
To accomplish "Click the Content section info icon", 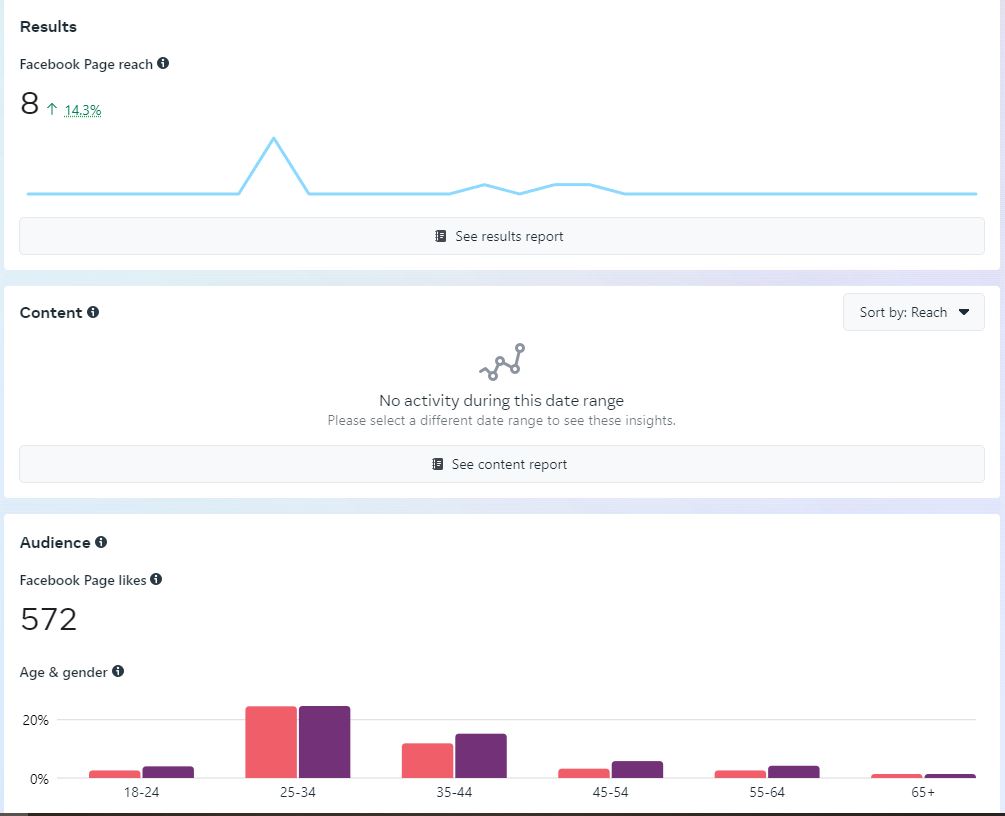I will click(x=93, y=312).
